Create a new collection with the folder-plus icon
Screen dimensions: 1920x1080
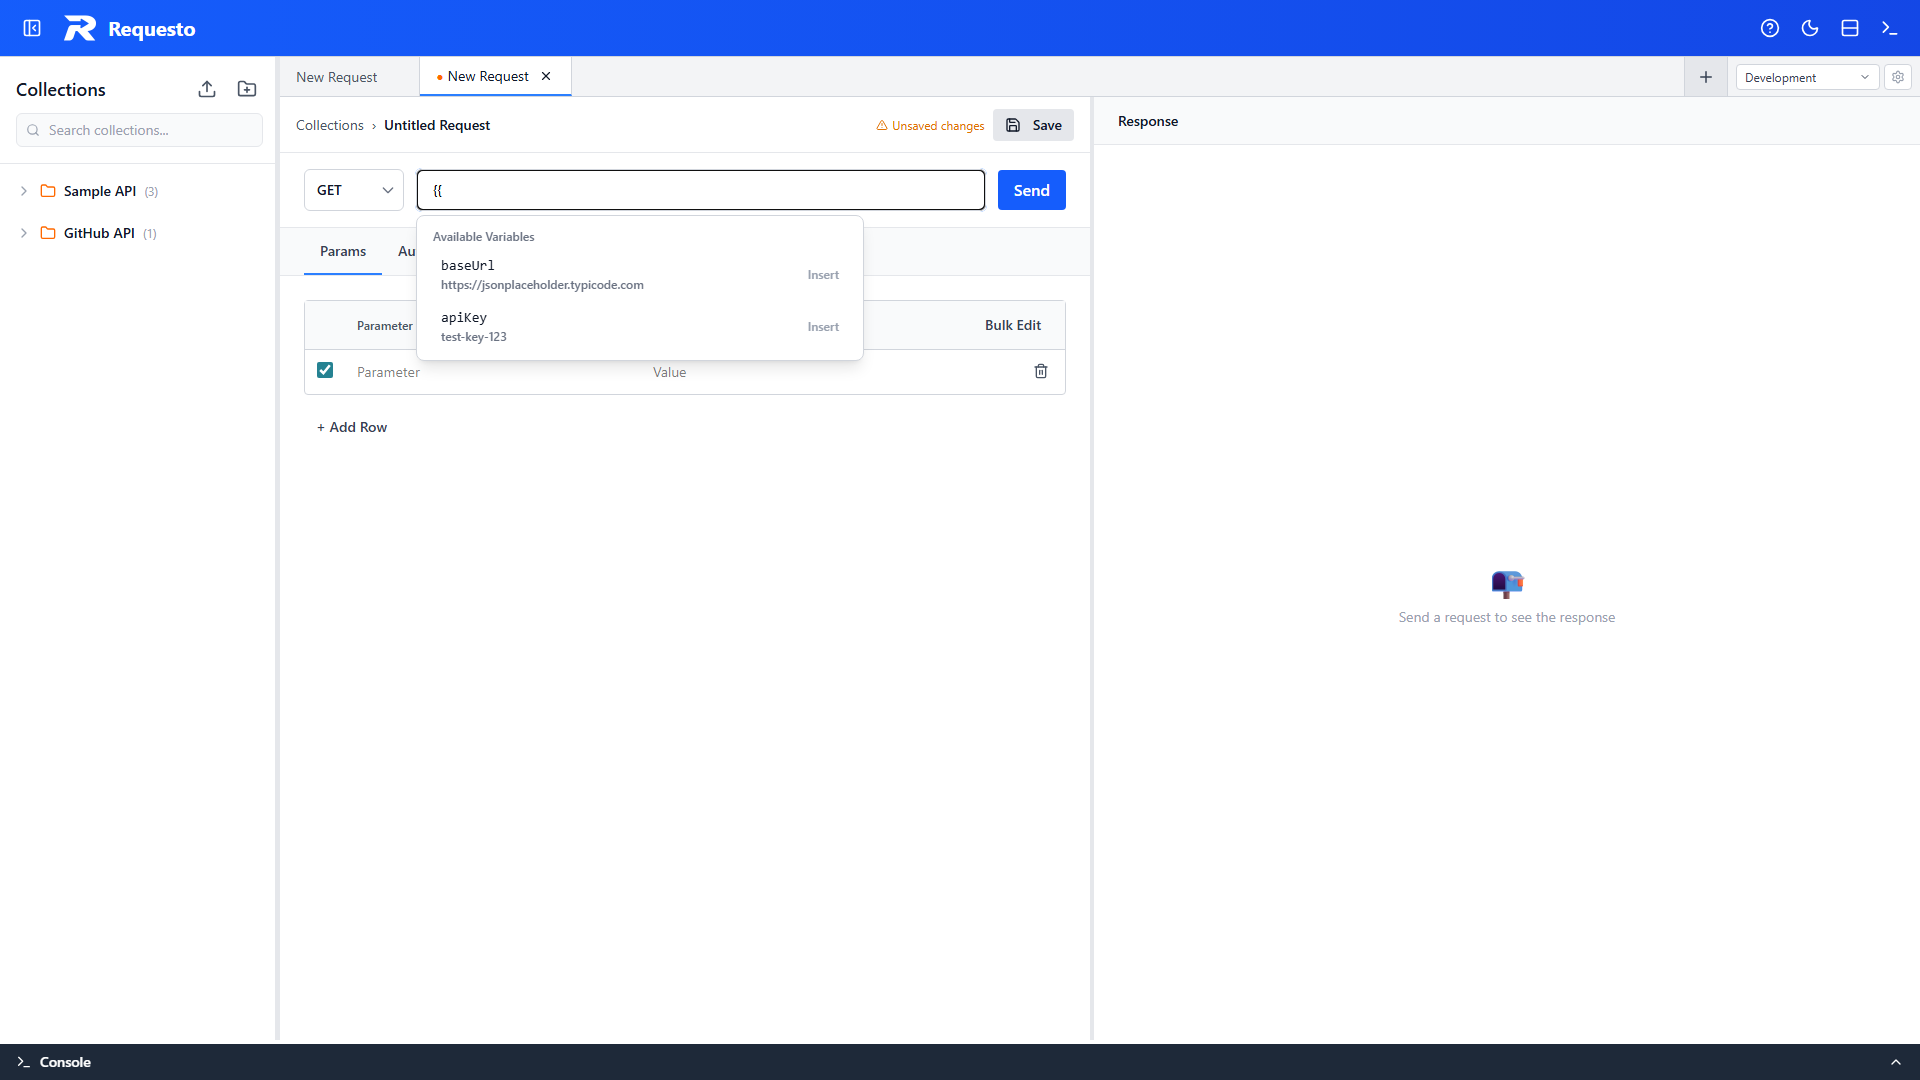246,89
